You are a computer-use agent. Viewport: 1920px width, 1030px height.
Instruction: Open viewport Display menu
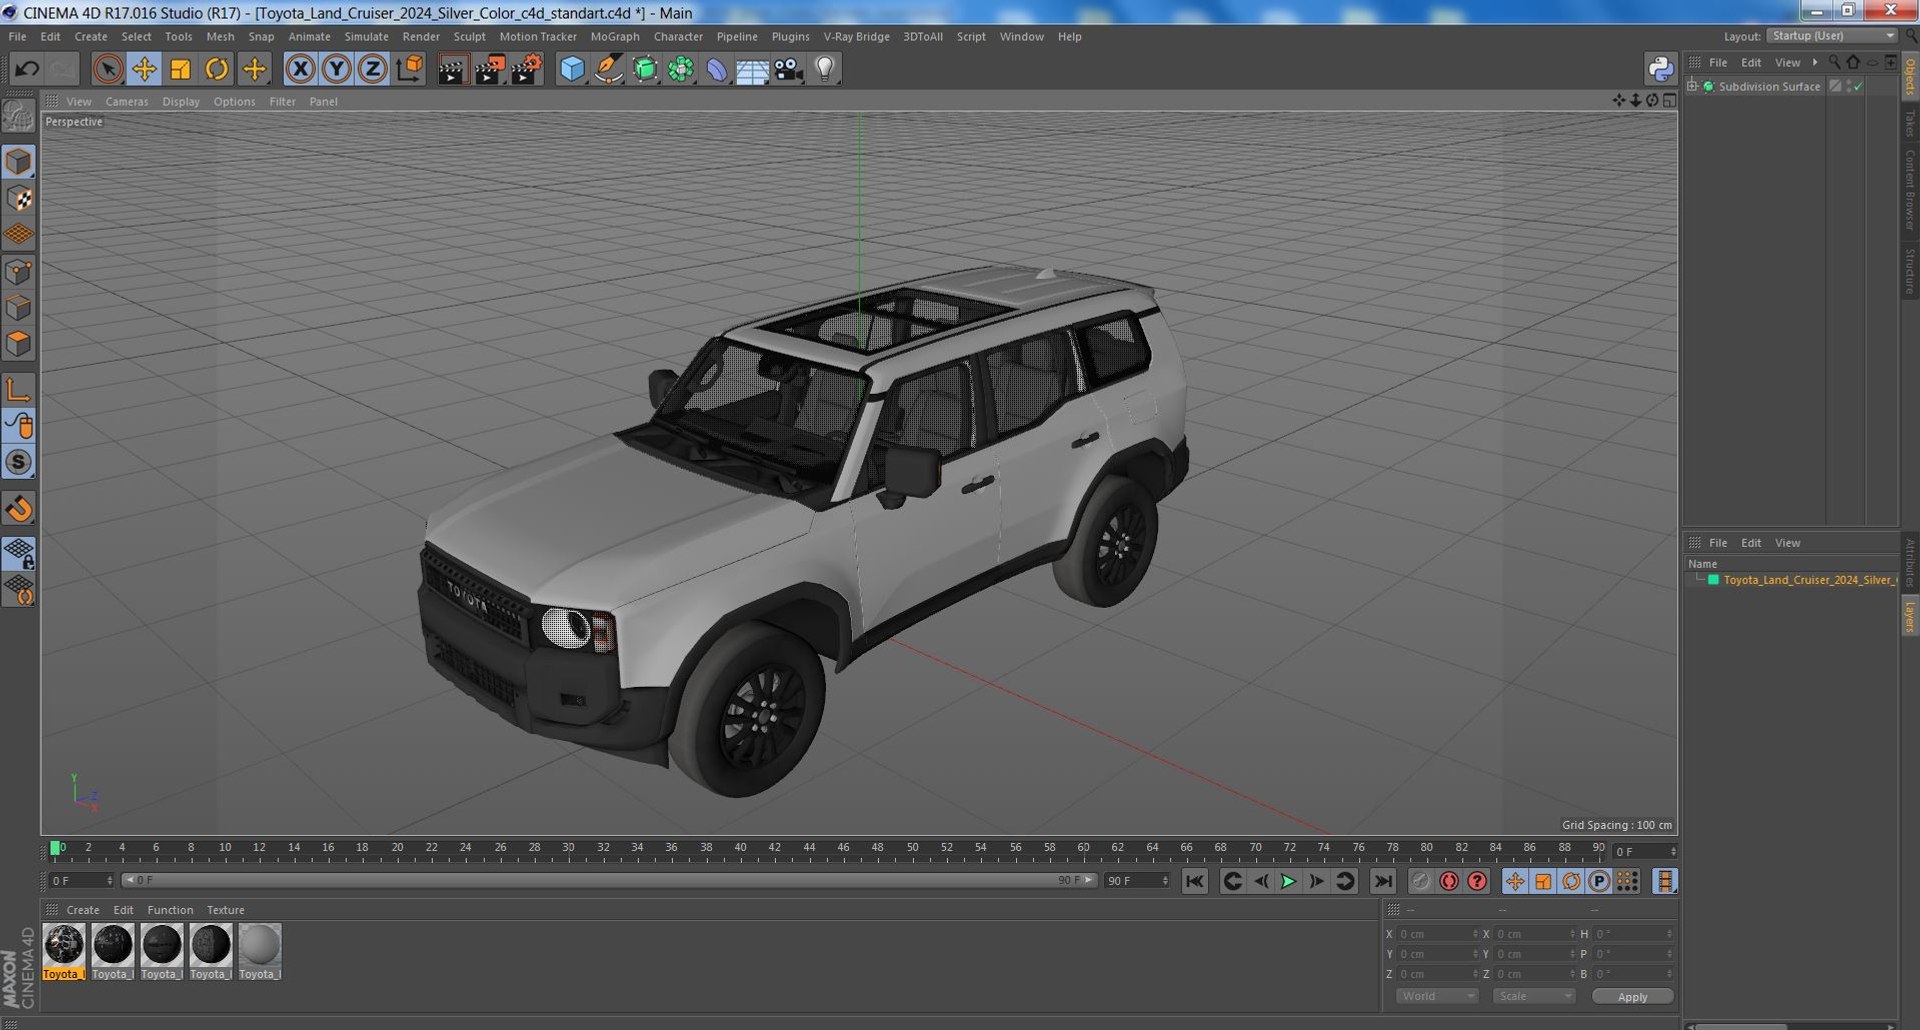tap(180, 102)
